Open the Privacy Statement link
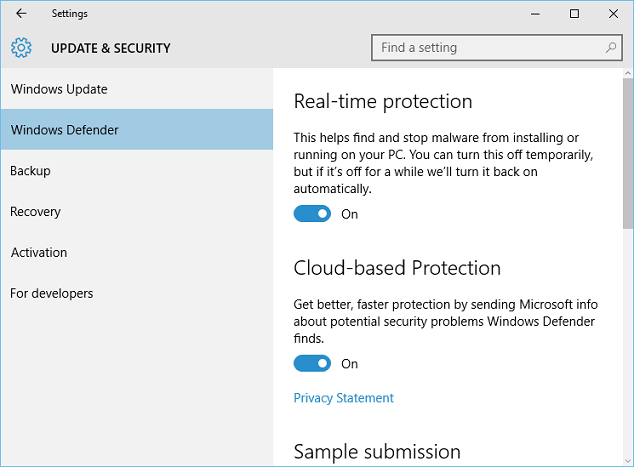Image resolution: width=634 pixels, height=467 pixels. point(343,398)
